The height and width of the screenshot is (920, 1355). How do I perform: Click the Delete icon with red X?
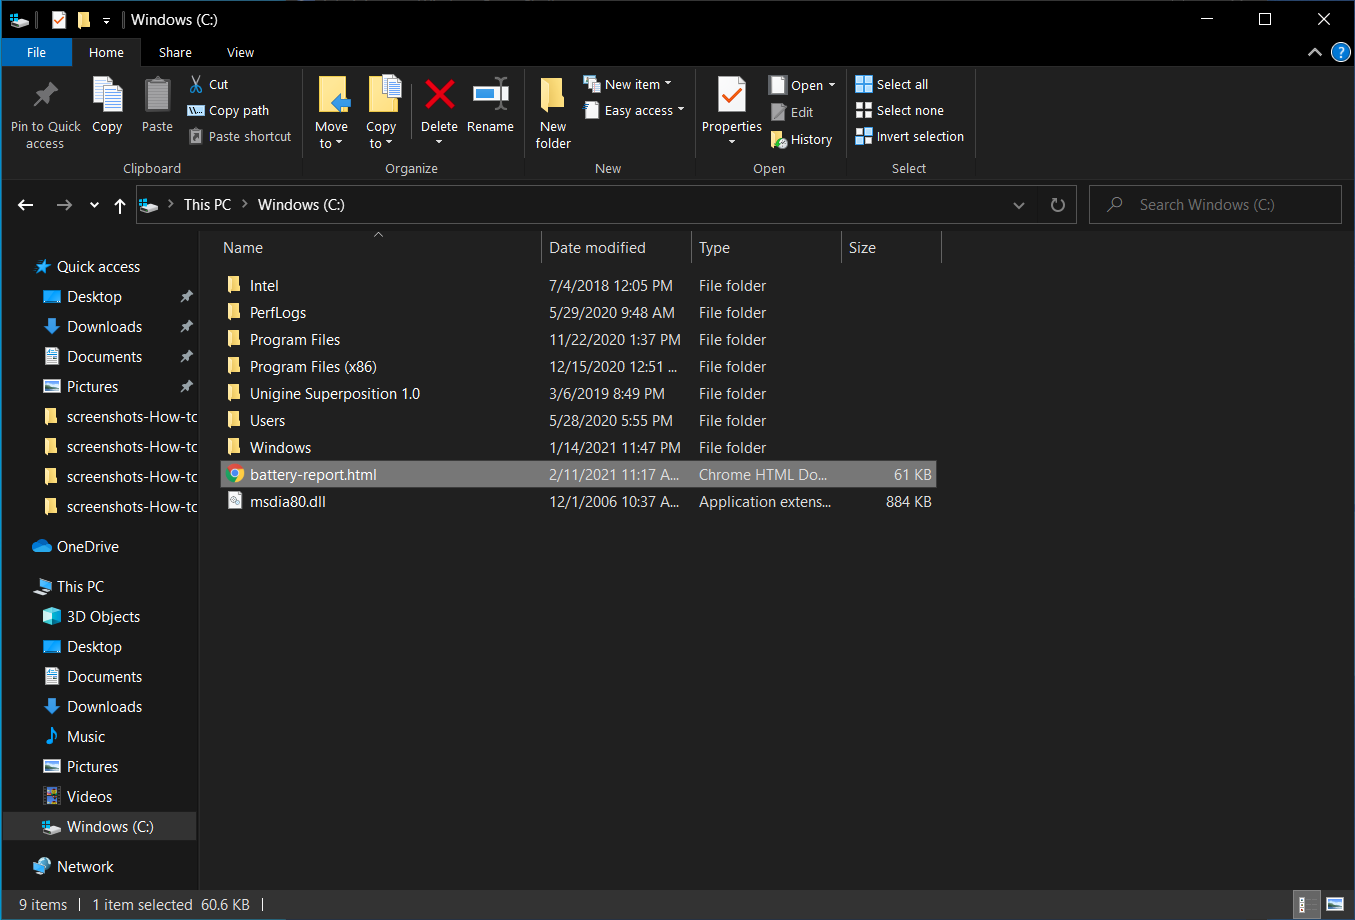click(439, 104)
